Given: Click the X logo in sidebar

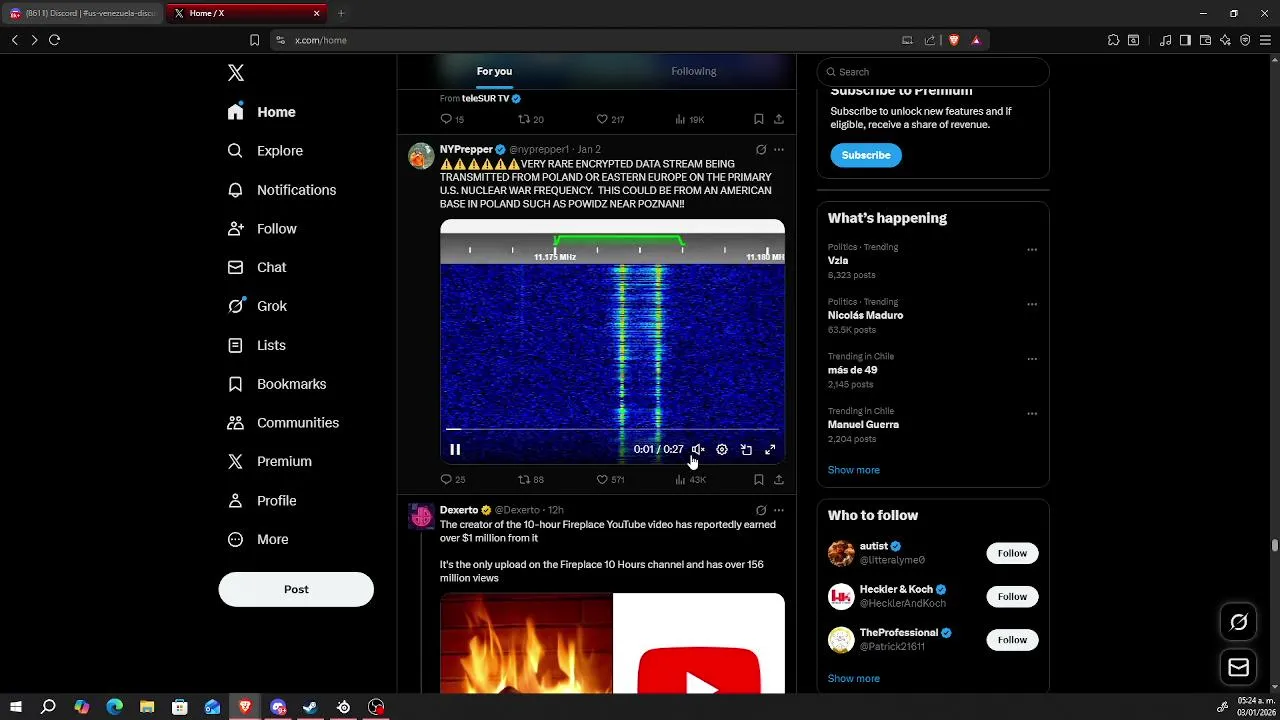Looking at the screenshot, I should 236,73.
